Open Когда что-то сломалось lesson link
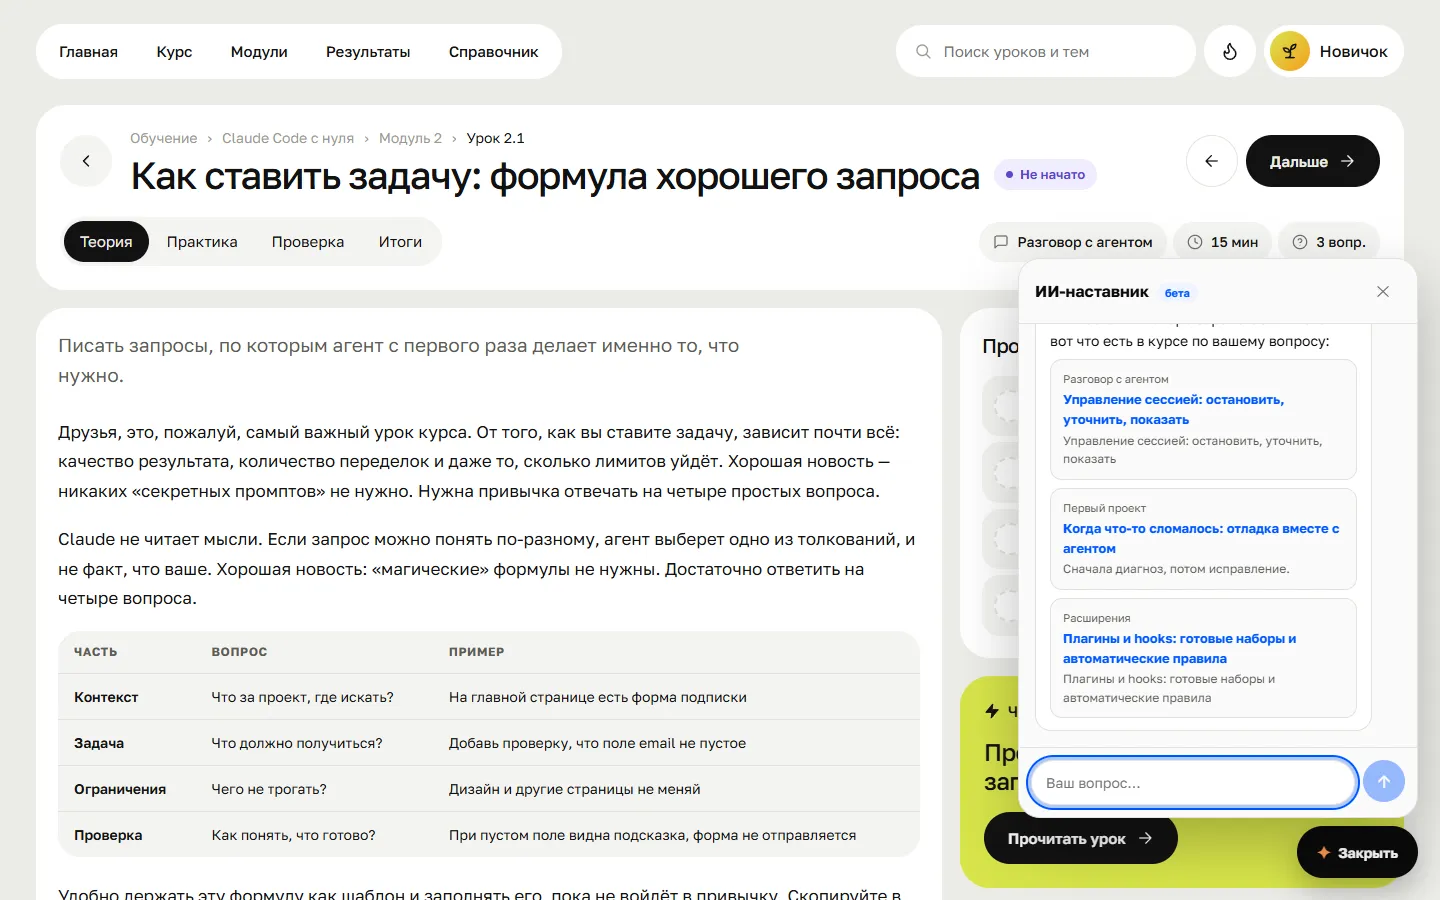The width and height of the screenshot is (1440, 900). click(x=1201, y=538)
